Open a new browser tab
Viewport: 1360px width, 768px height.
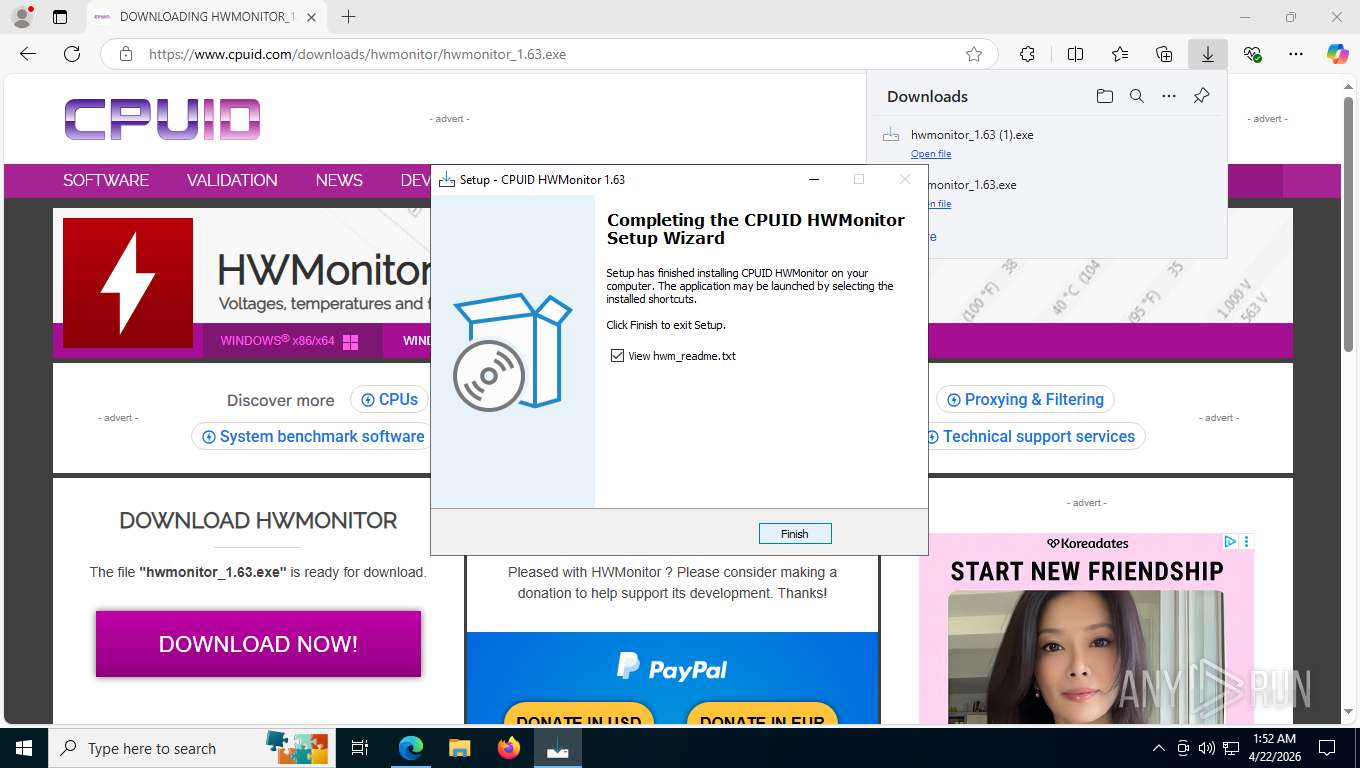pos(348,17)
